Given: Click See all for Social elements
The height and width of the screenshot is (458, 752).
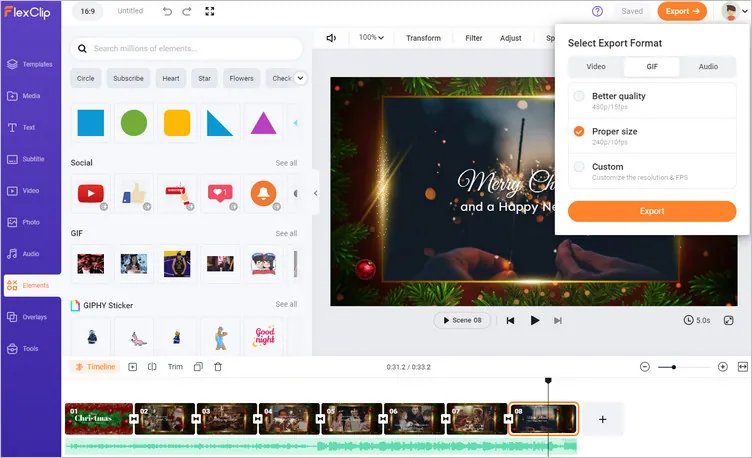Looking at the screenshot, I should click(286, 163).
